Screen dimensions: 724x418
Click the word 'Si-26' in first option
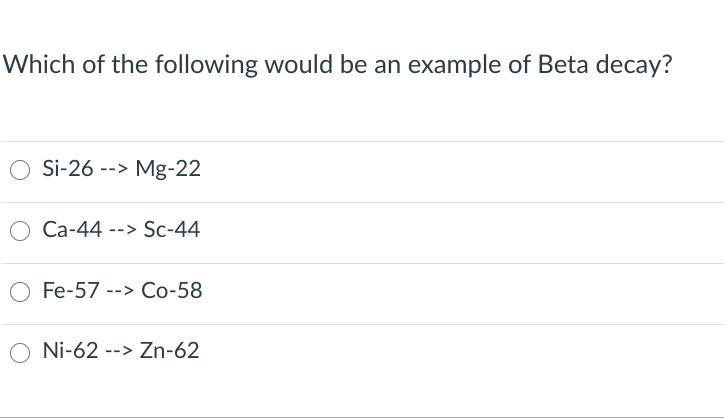coord(68,169)
